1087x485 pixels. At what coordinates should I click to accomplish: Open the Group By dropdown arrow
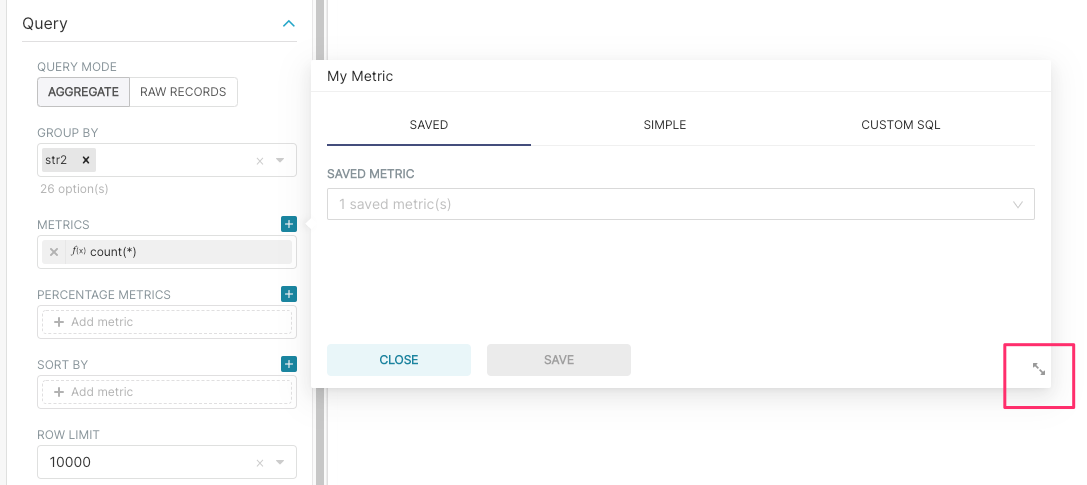coord(280,160)
